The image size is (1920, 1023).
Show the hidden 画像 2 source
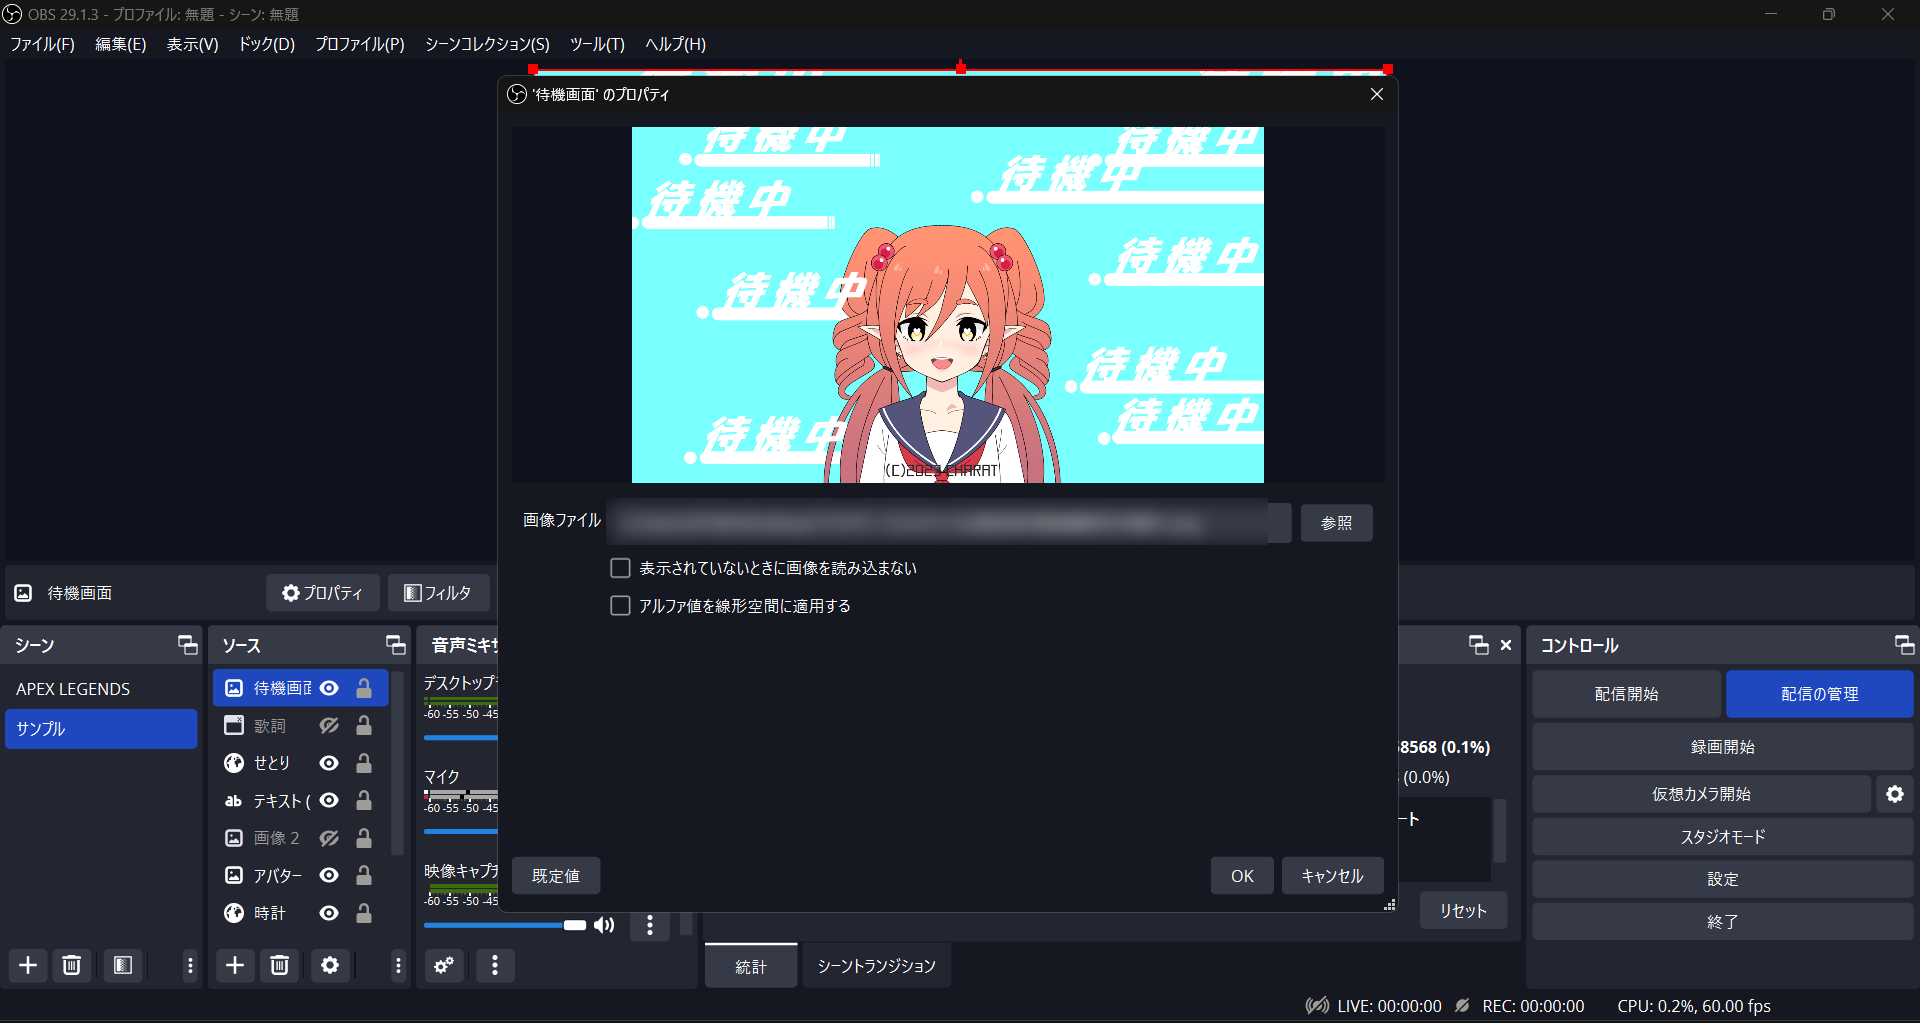(x=329, y=838)
